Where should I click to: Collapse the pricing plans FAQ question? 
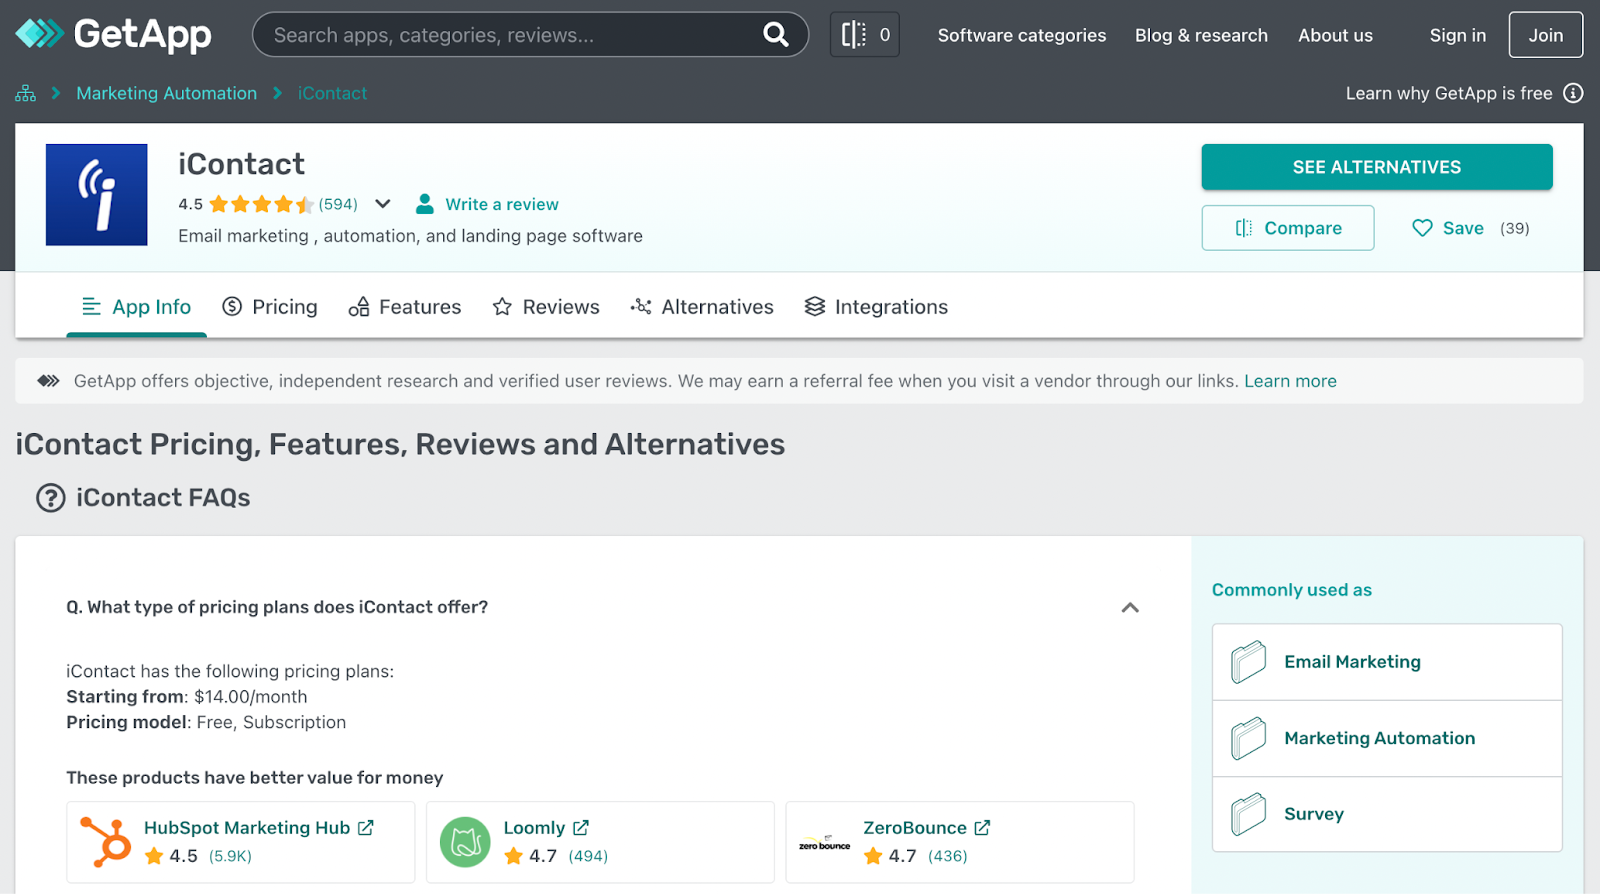[1130, 607]
